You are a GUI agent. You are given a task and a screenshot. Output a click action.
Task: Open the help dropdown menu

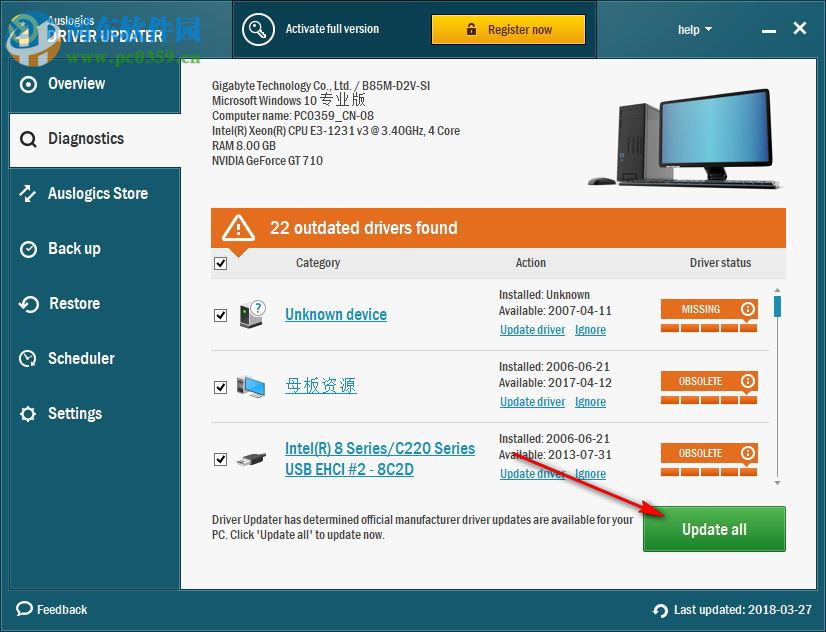694,29
